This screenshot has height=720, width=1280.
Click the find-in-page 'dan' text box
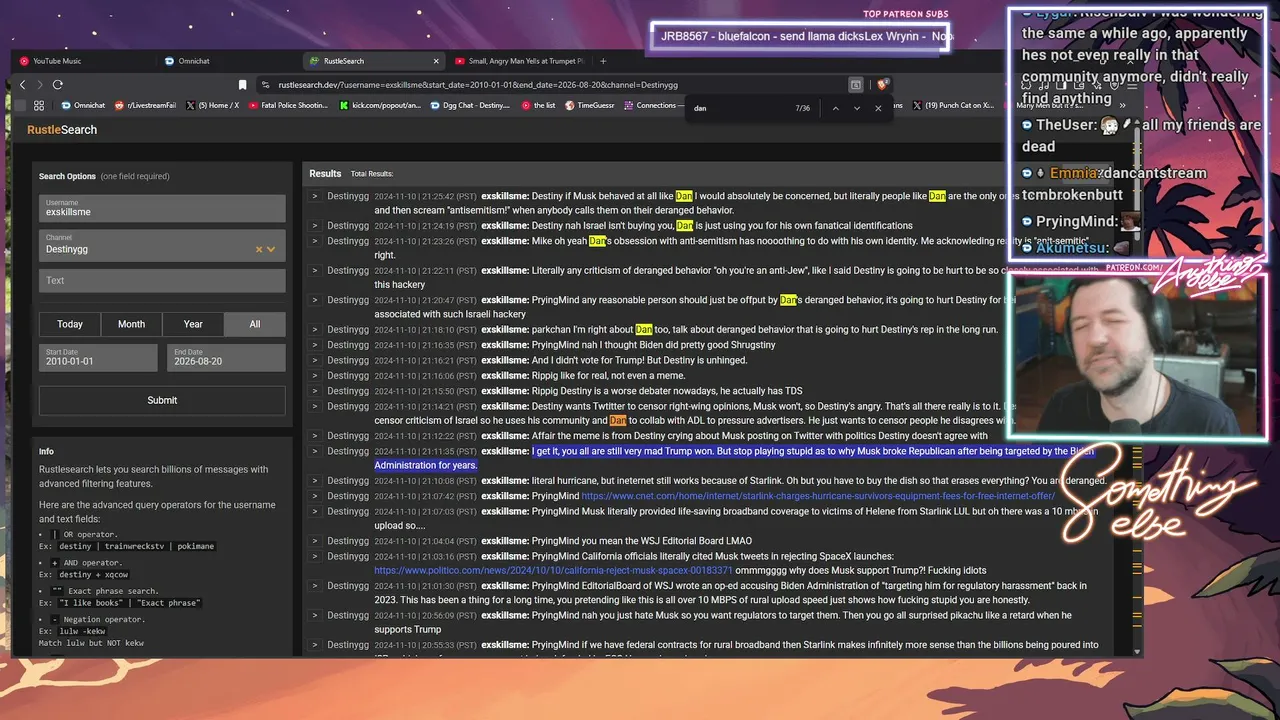[738, 108]
